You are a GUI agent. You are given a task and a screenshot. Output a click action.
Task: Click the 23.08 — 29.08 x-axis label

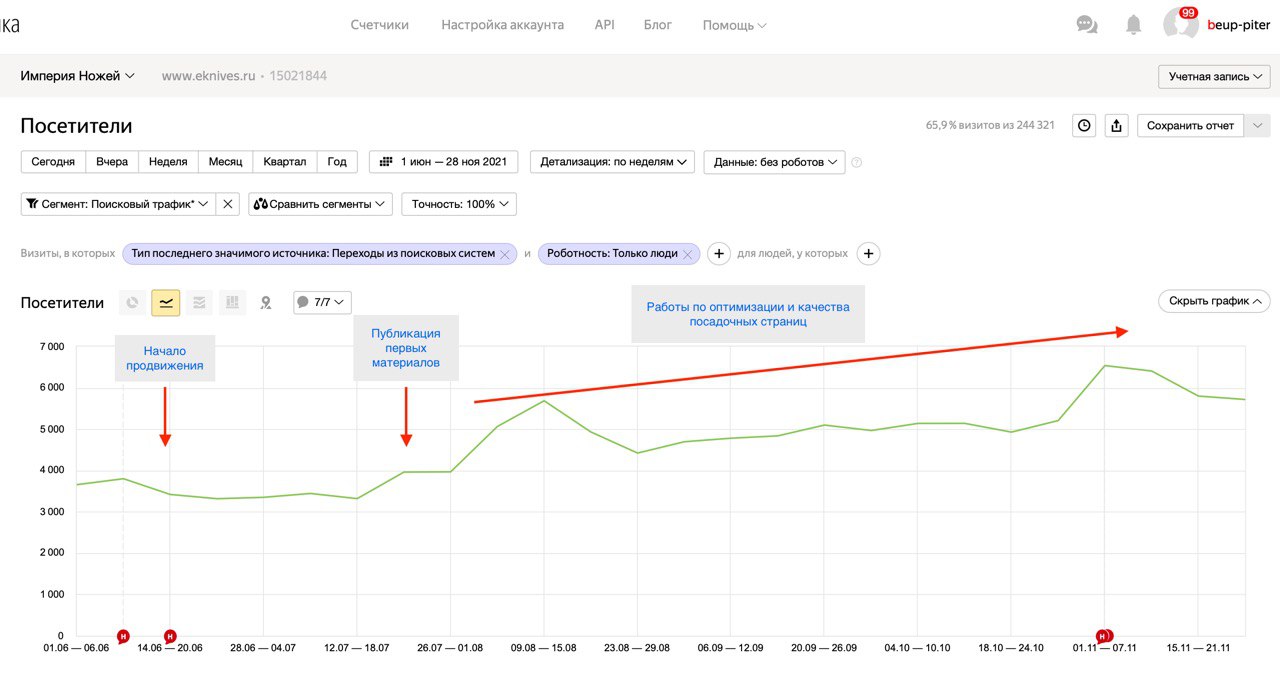tap(637, 648)
